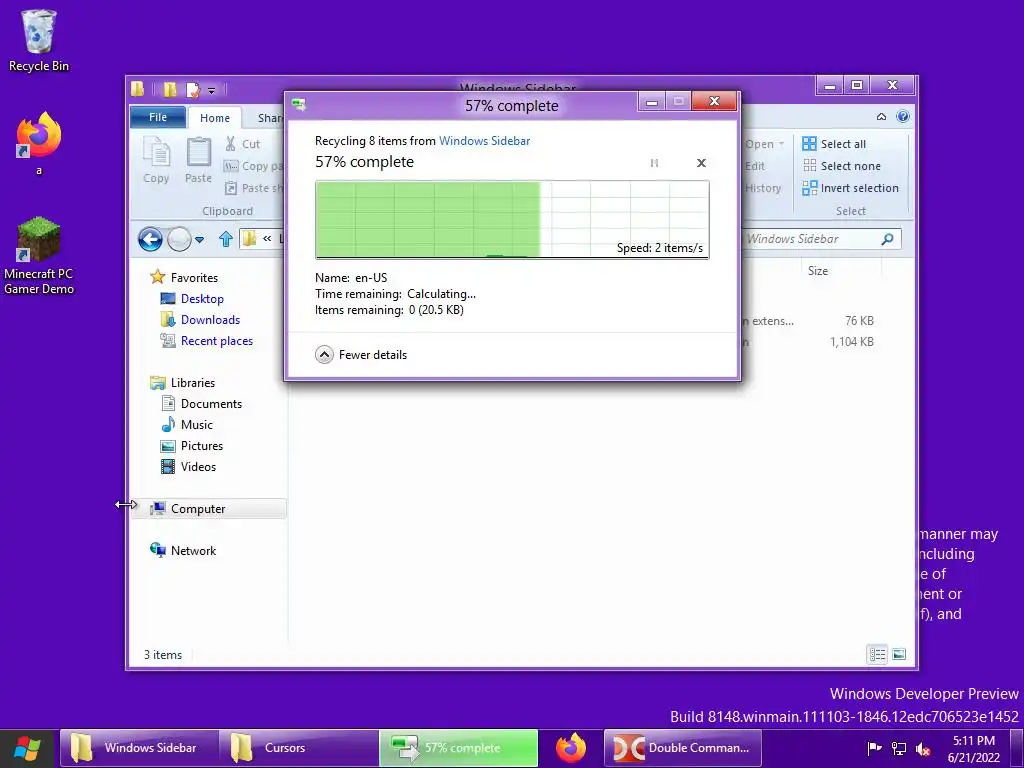The image size is (1024, 768).
Task: Open Windows Sidebar link in progress dialog
Action: click(484, 140)
